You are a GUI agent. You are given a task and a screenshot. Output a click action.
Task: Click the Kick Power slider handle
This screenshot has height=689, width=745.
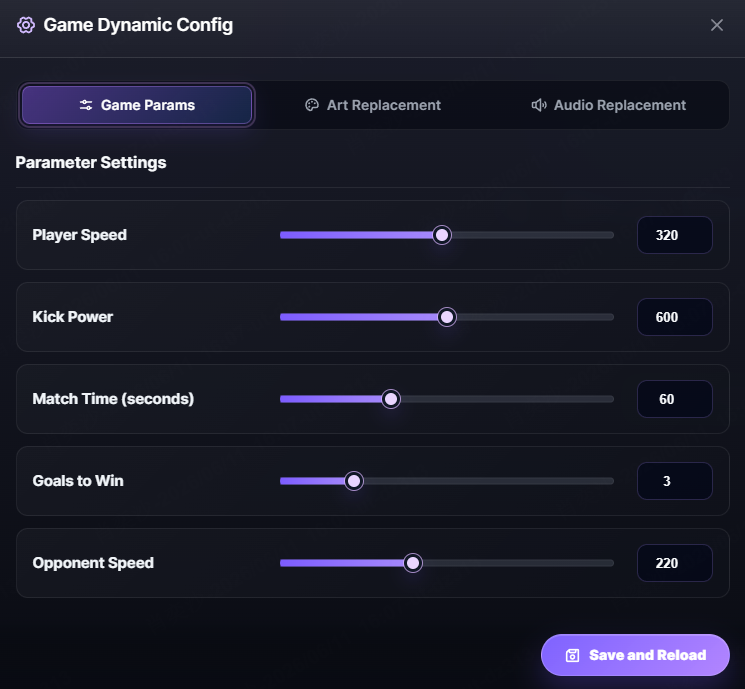coord(447,317)
